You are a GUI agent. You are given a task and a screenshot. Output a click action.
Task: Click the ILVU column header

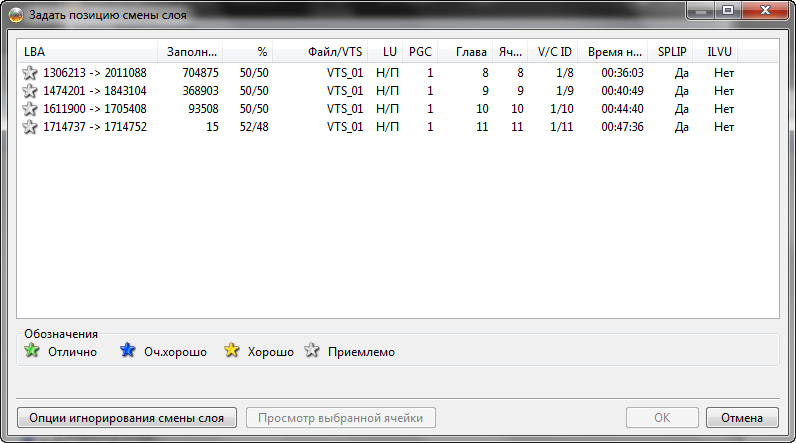[x=718, y=51]
